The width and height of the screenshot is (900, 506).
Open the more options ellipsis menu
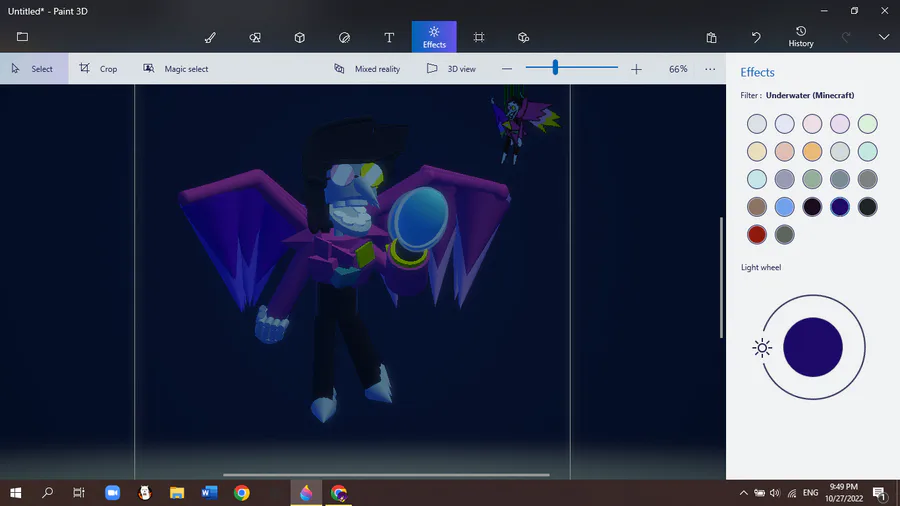pyautogui.click(x=710, y=69)
